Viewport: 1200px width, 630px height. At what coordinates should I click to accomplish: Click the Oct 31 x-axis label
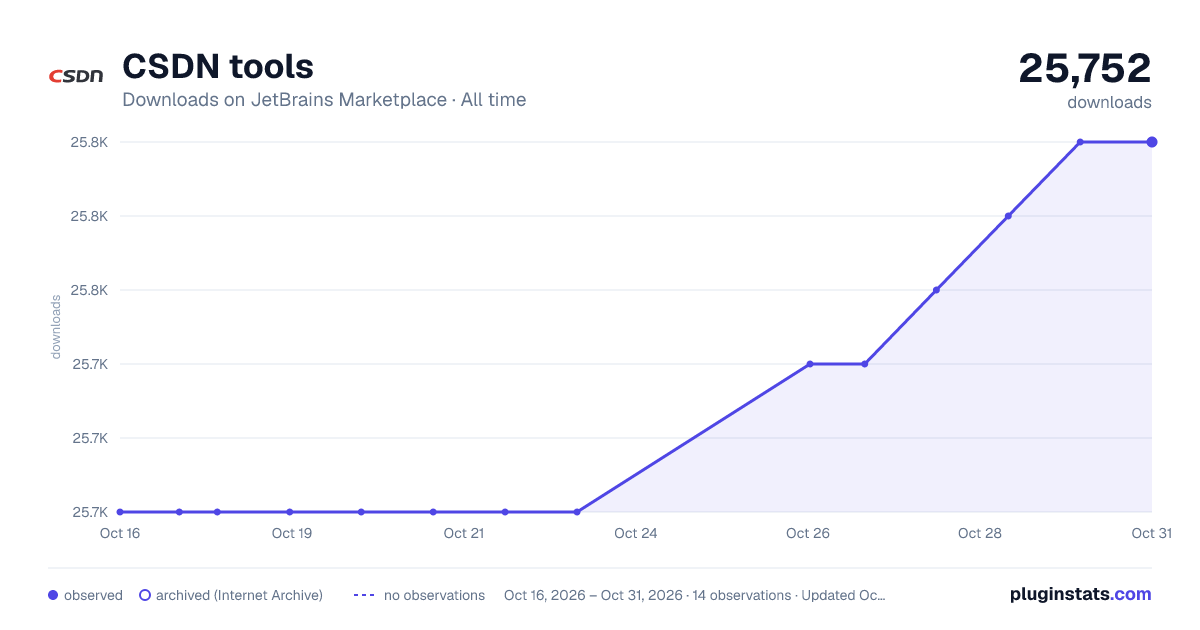(1151, 533)
